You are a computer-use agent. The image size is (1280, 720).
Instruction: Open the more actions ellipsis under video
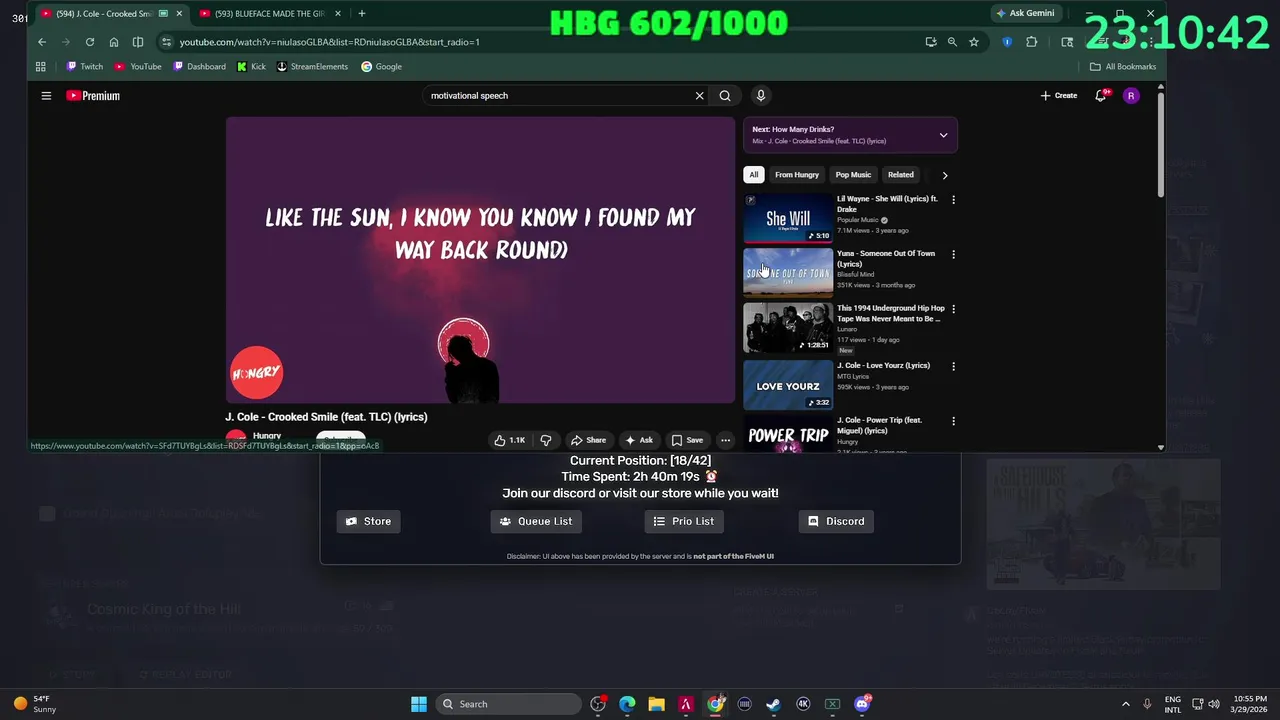(x=726, y=440)
